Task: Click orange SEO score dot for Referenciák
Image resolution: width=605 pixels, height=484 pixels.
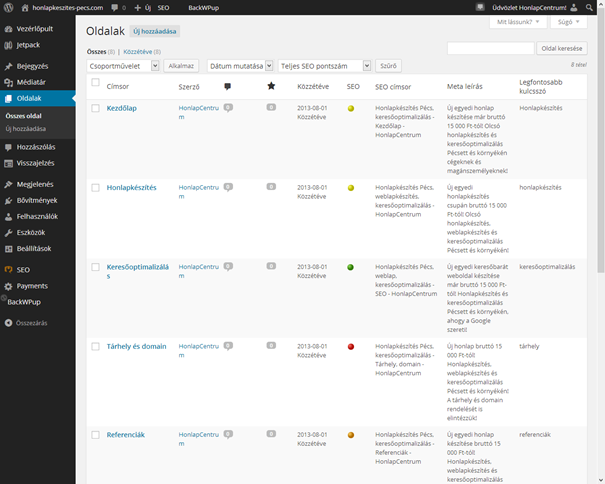Action: pyautogui.click(x=351, y=435)
